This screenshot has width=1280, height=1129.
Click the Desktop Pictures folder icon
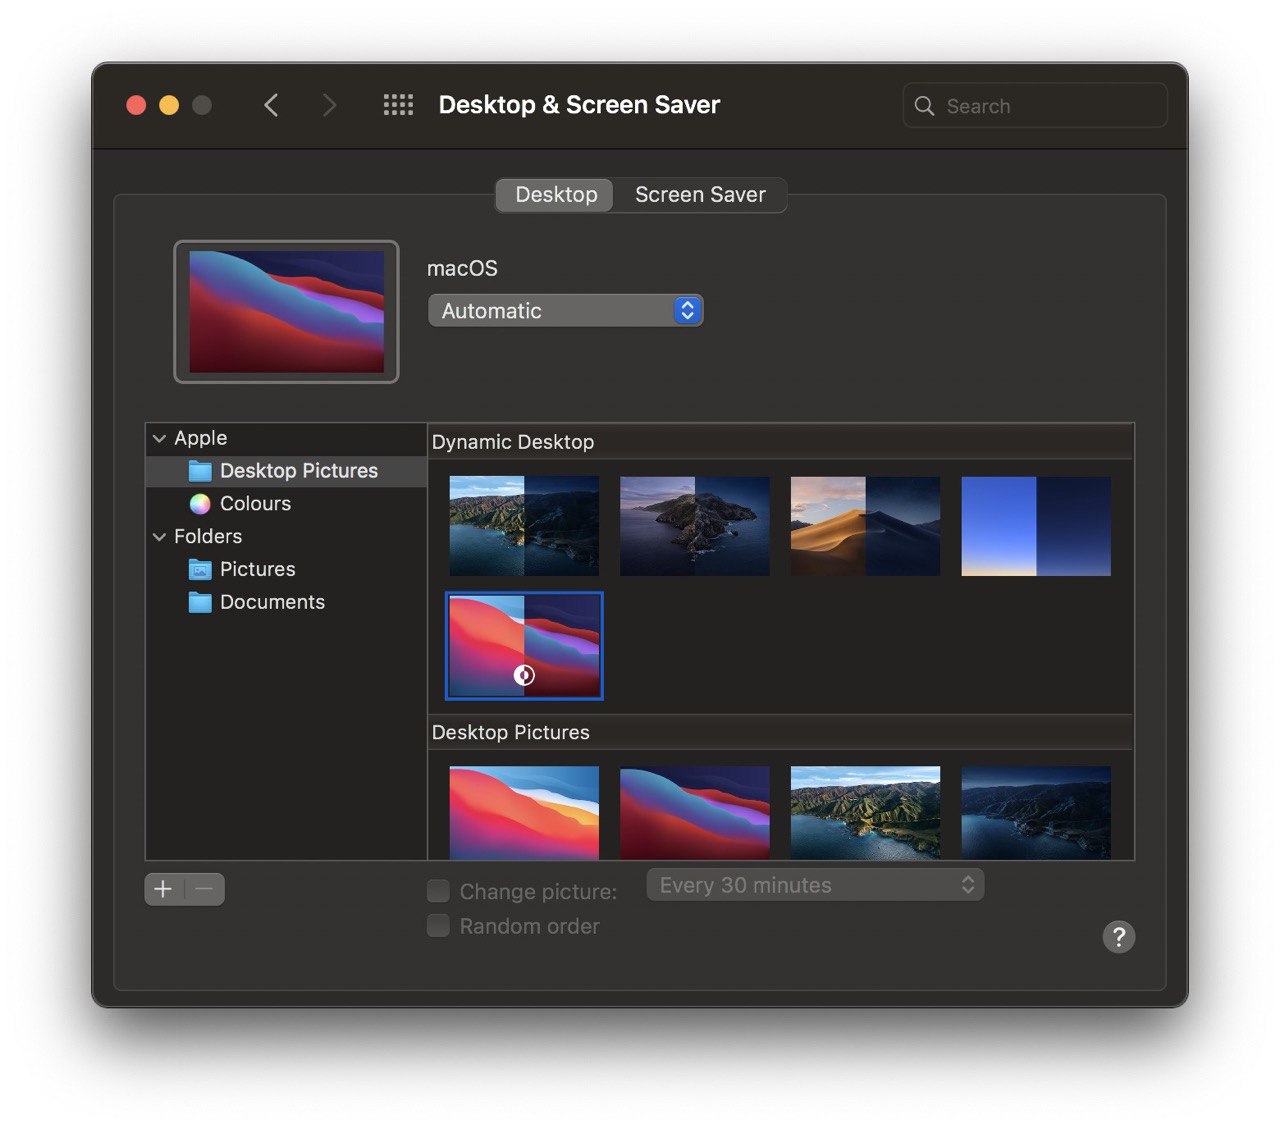click(x=201, y=471)
